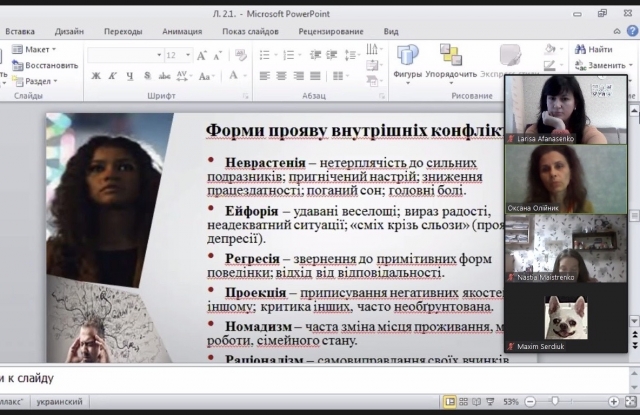Toggle italic formatting (К) button

pyautogui.click(x=111, y=75)
